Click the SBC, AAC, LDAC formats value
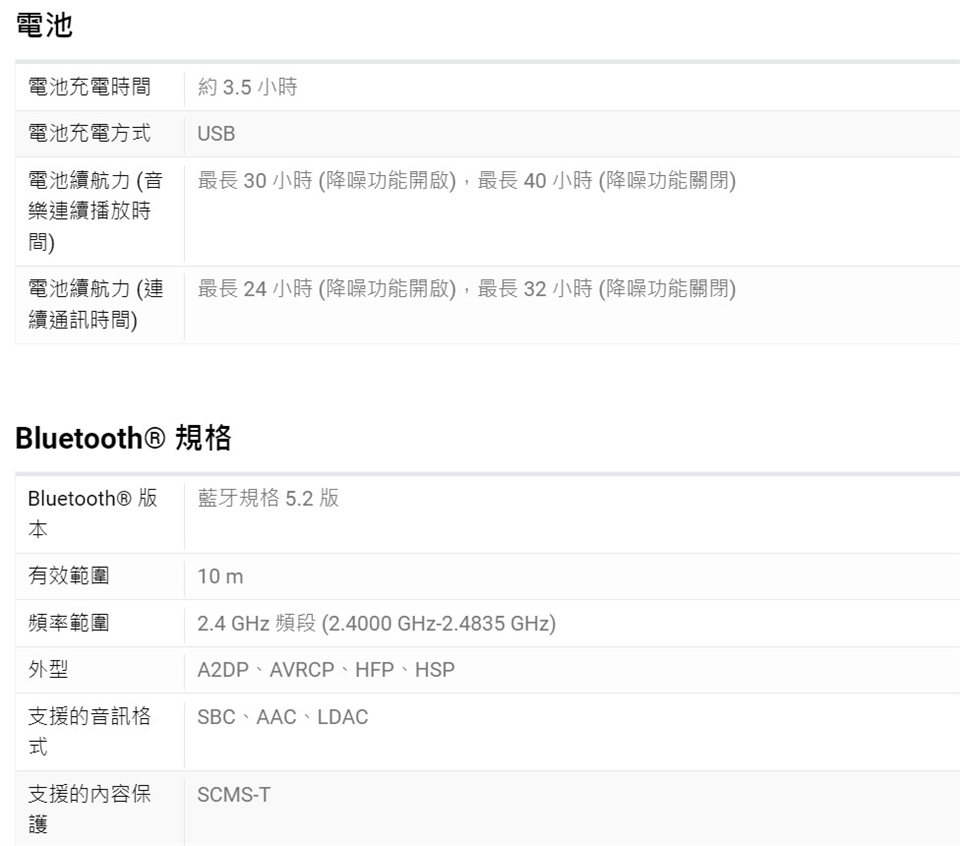 coord(282,717)
